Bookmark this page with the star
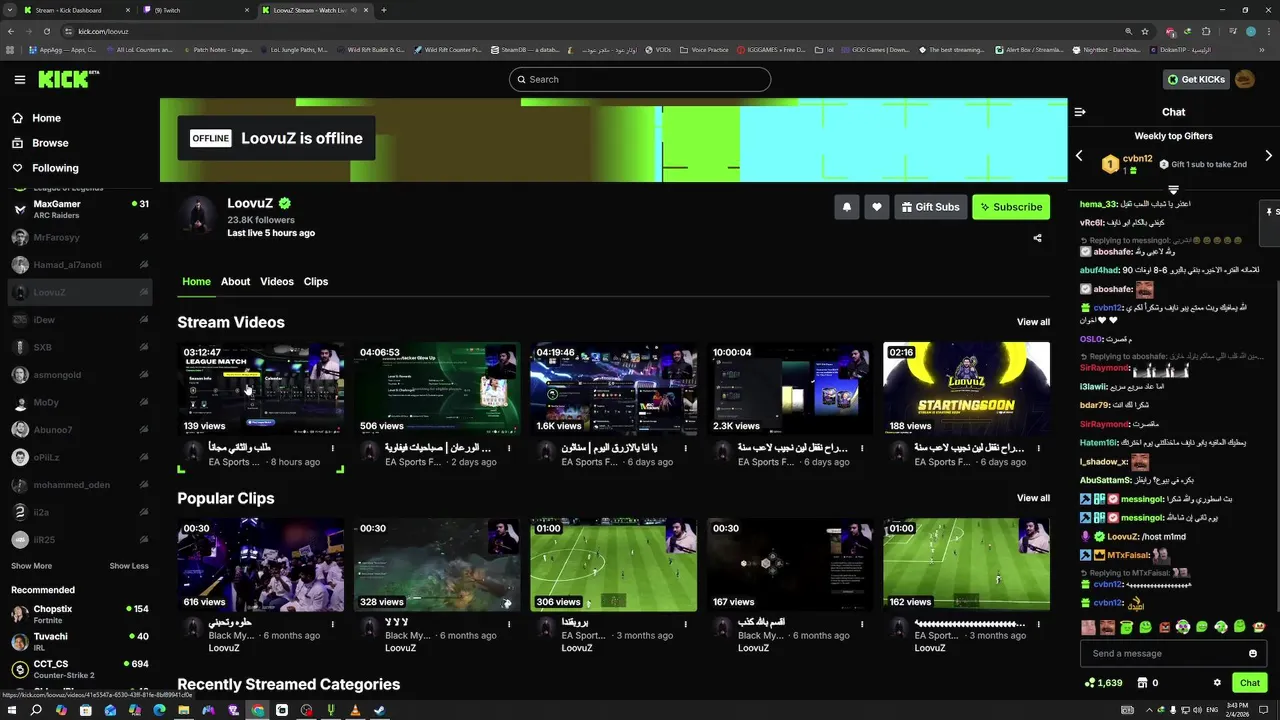 click(1145, 31)
